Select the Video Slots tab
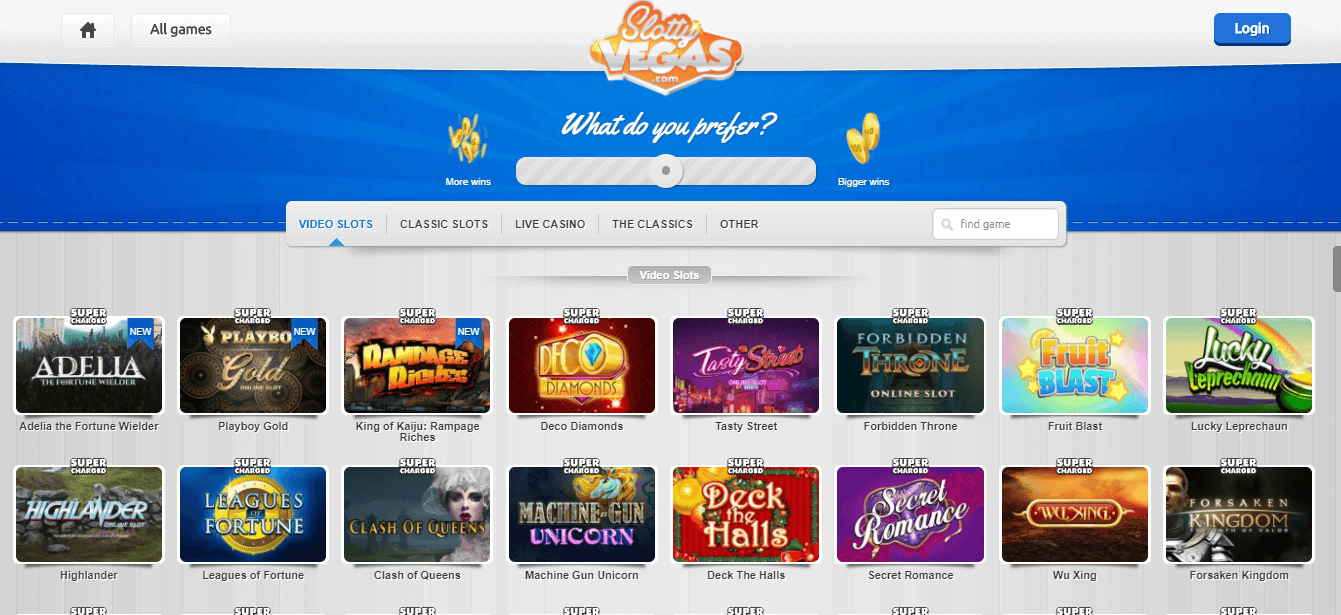Screen dimensions: 1341x615 (x=336, y=224)
